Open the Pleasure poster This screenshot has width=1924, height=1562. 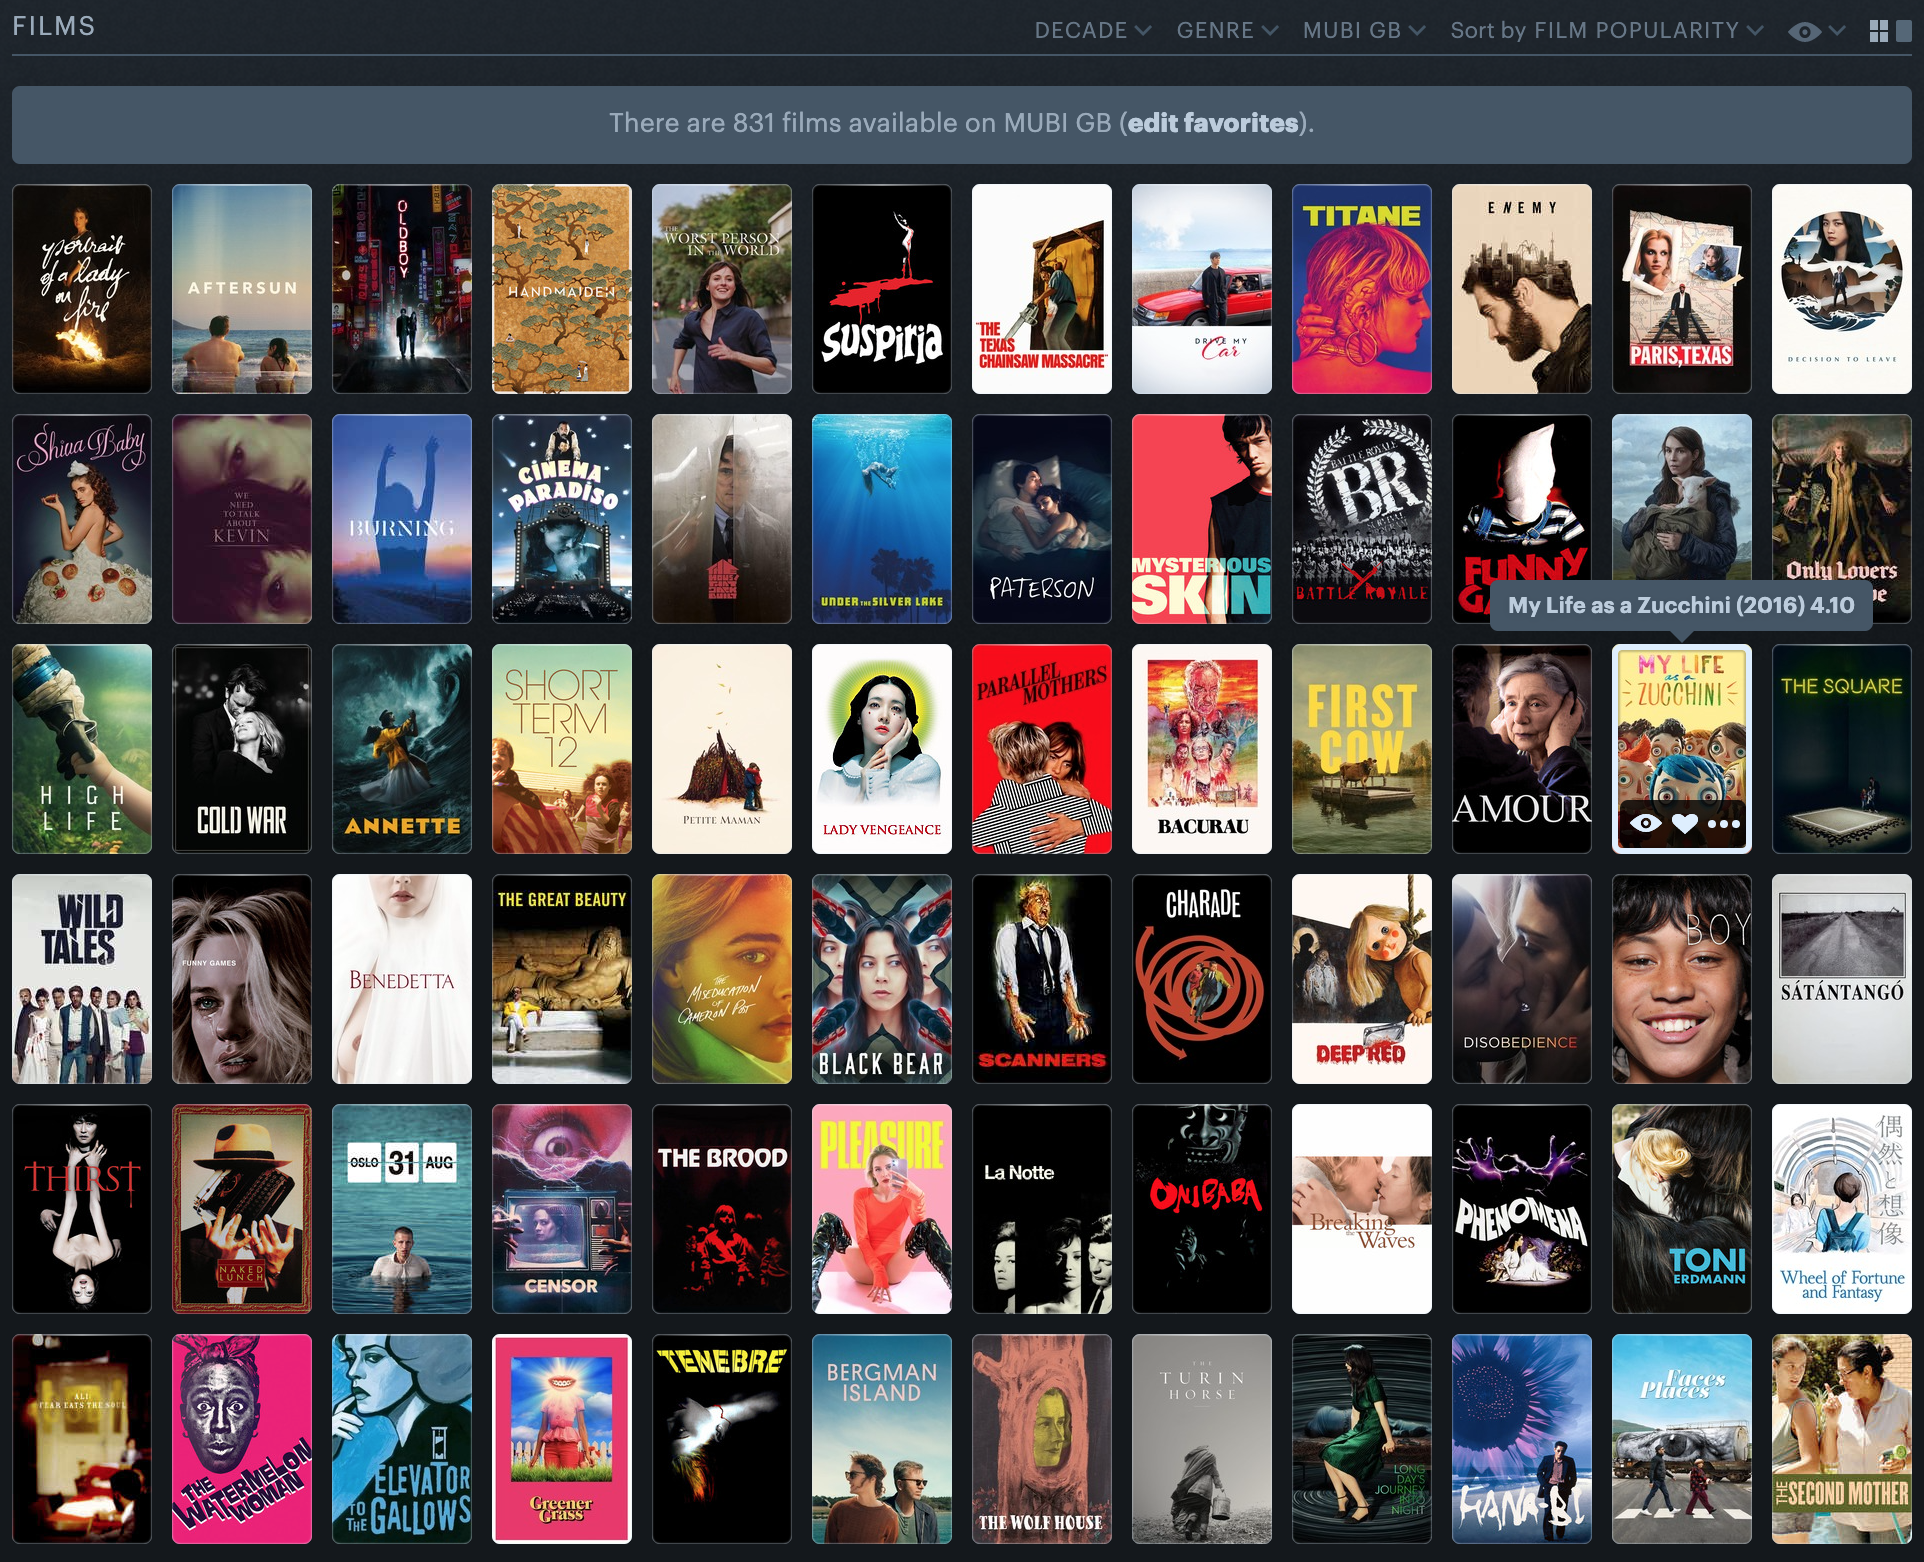(x=882, y=1209)
